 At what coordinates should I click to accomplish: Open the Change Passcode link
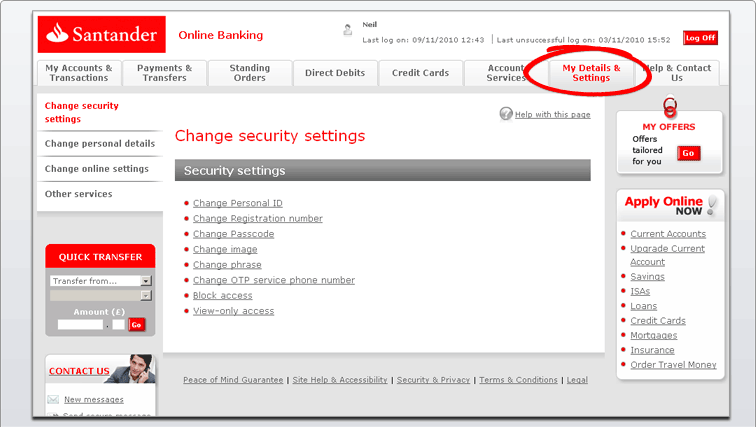pyautogui.click(x=233, y=234)
